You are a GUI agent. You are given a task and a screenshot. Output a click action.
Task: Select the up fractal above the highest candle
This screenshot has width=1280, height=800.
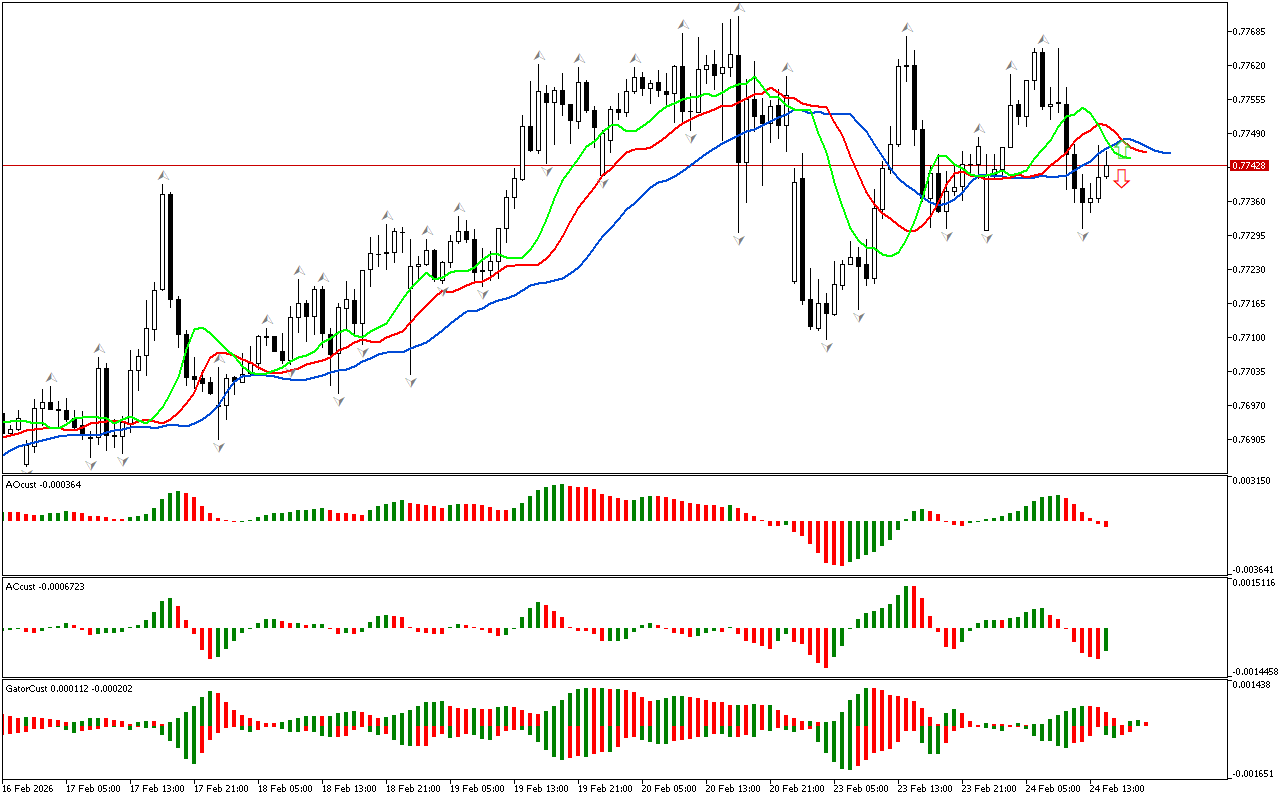739,8
